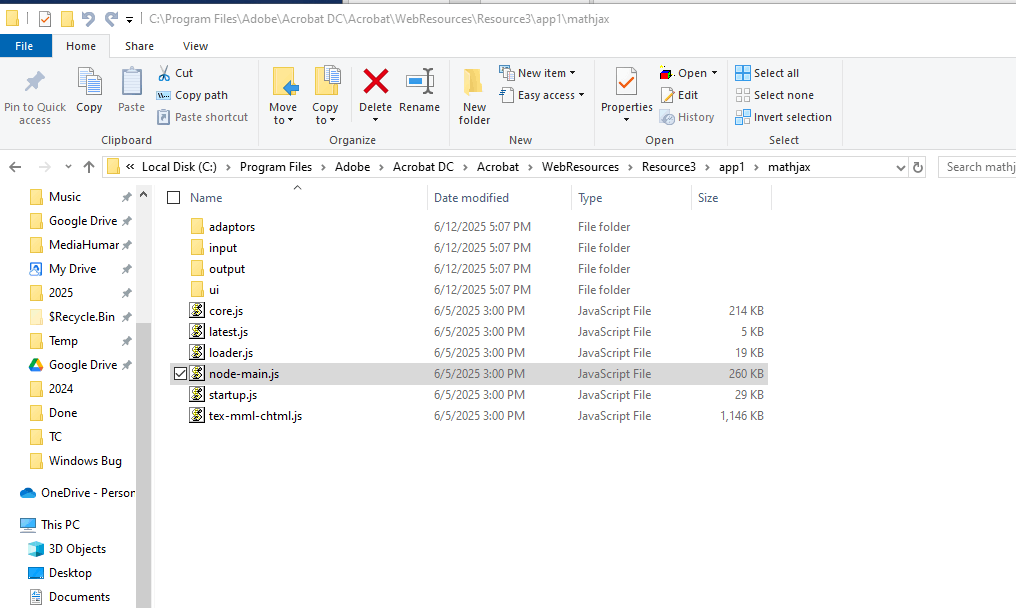Click Acrobat DC in the address breadcrumb
1016x608 pixels.
423,167
